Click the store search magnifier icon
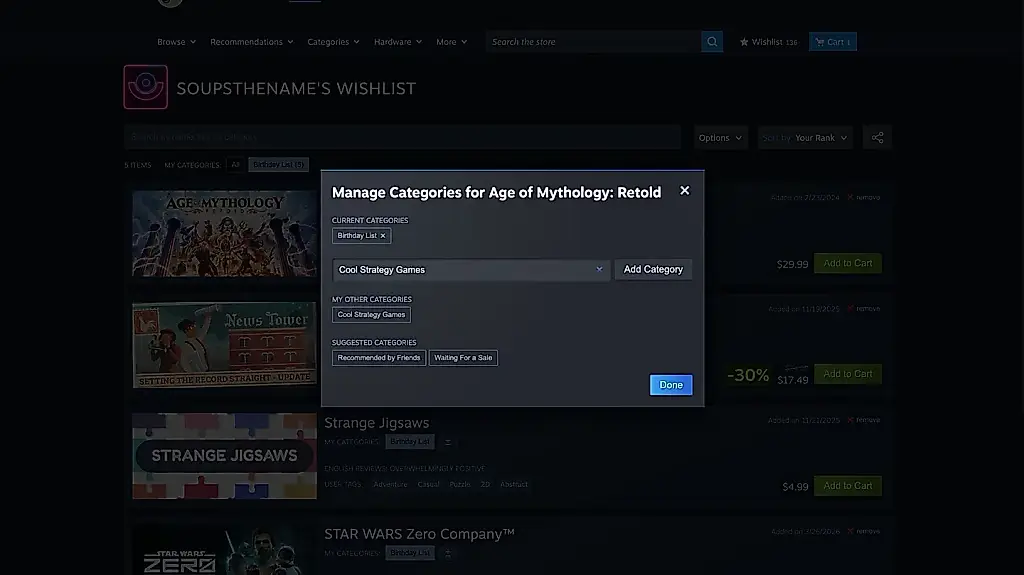The image size is (1024, 575). pos(712,42)
